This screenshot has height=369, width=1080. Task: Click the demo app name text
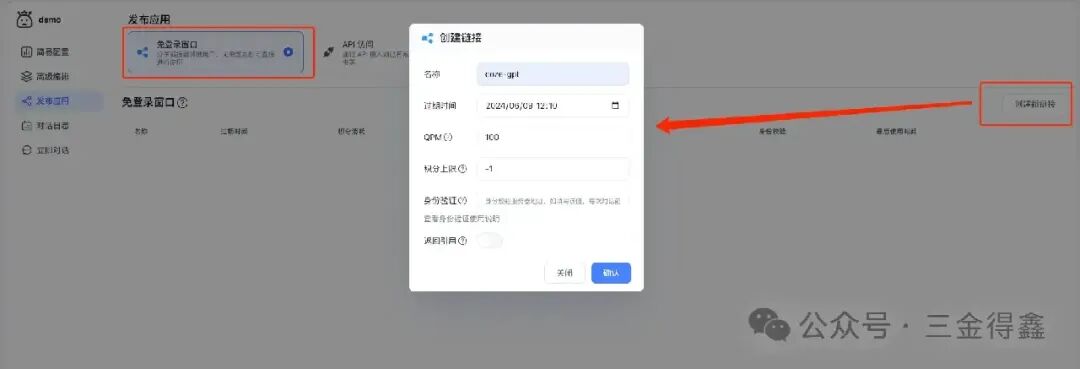(50, 20)
